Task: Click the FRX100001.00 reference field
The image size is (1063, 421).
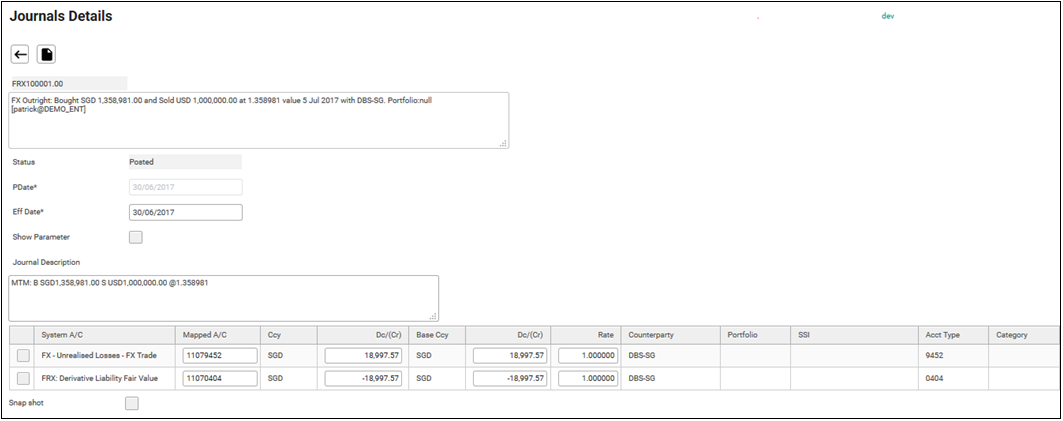Action: click(x=68, y=84)
